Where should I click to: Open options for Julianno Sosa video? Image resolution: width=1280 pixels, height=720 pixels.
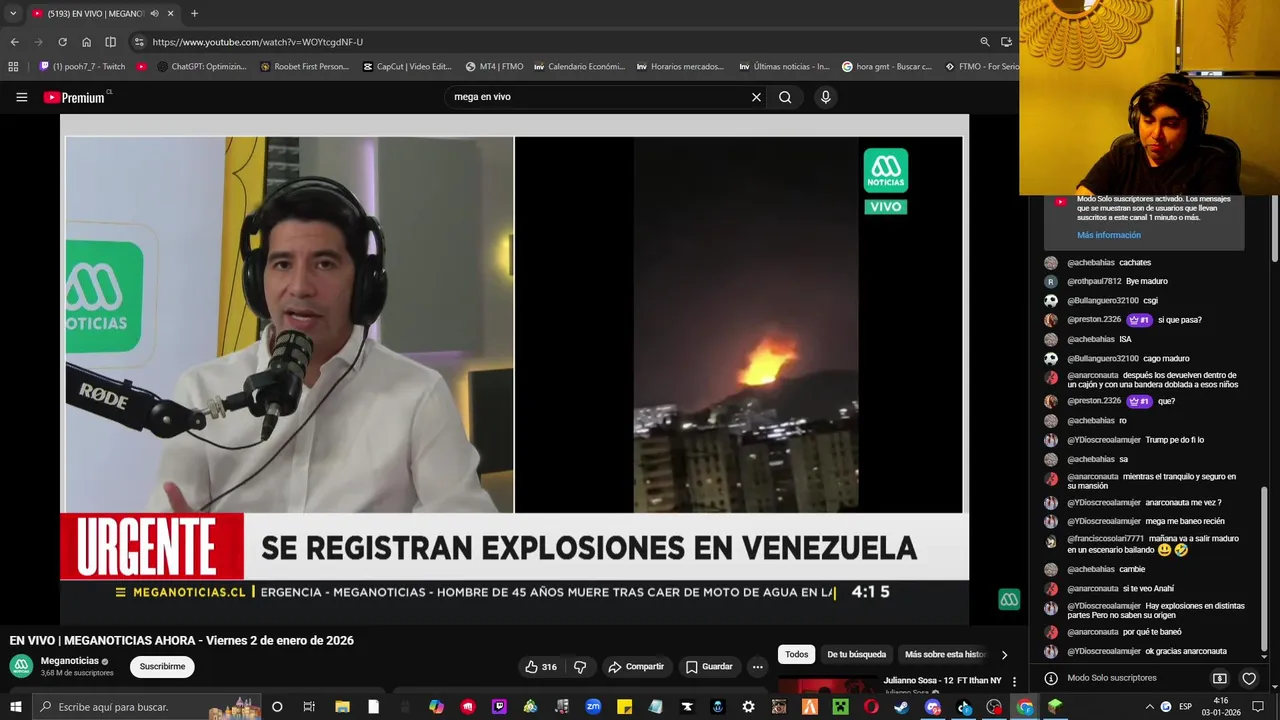coord(1014,681)
